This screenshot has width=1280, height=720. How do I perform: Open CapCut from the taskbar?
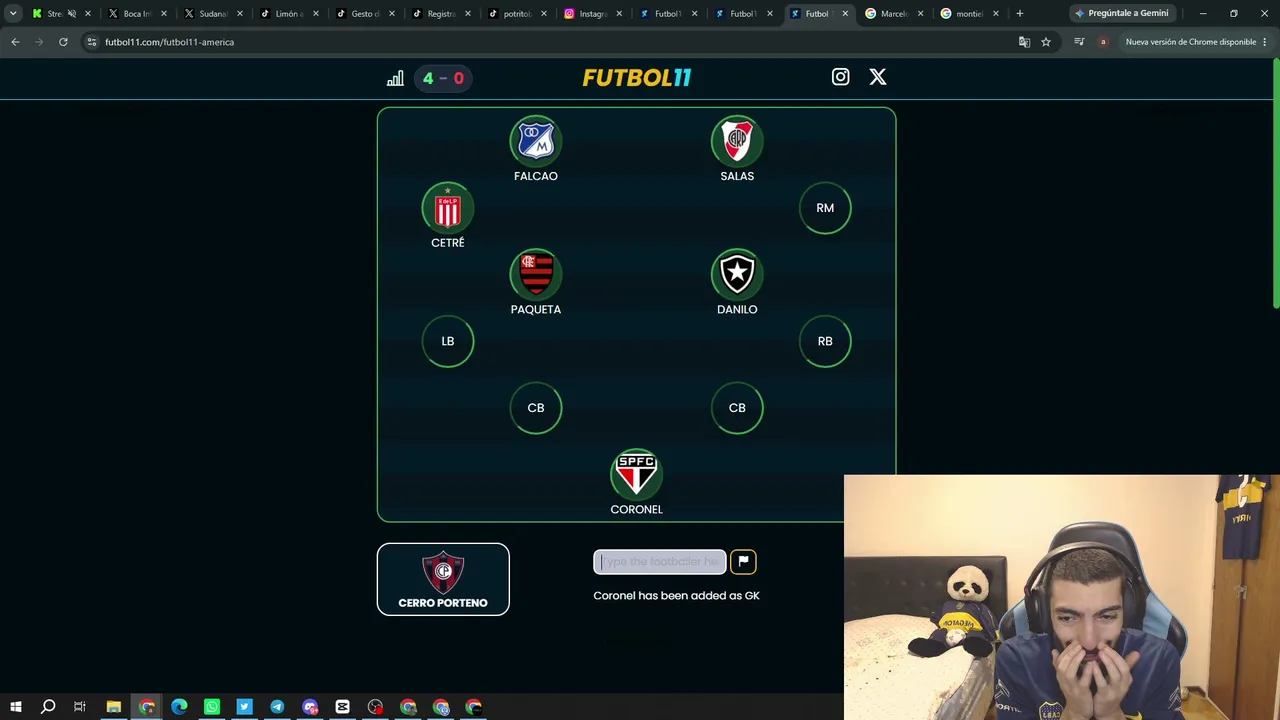342,707
